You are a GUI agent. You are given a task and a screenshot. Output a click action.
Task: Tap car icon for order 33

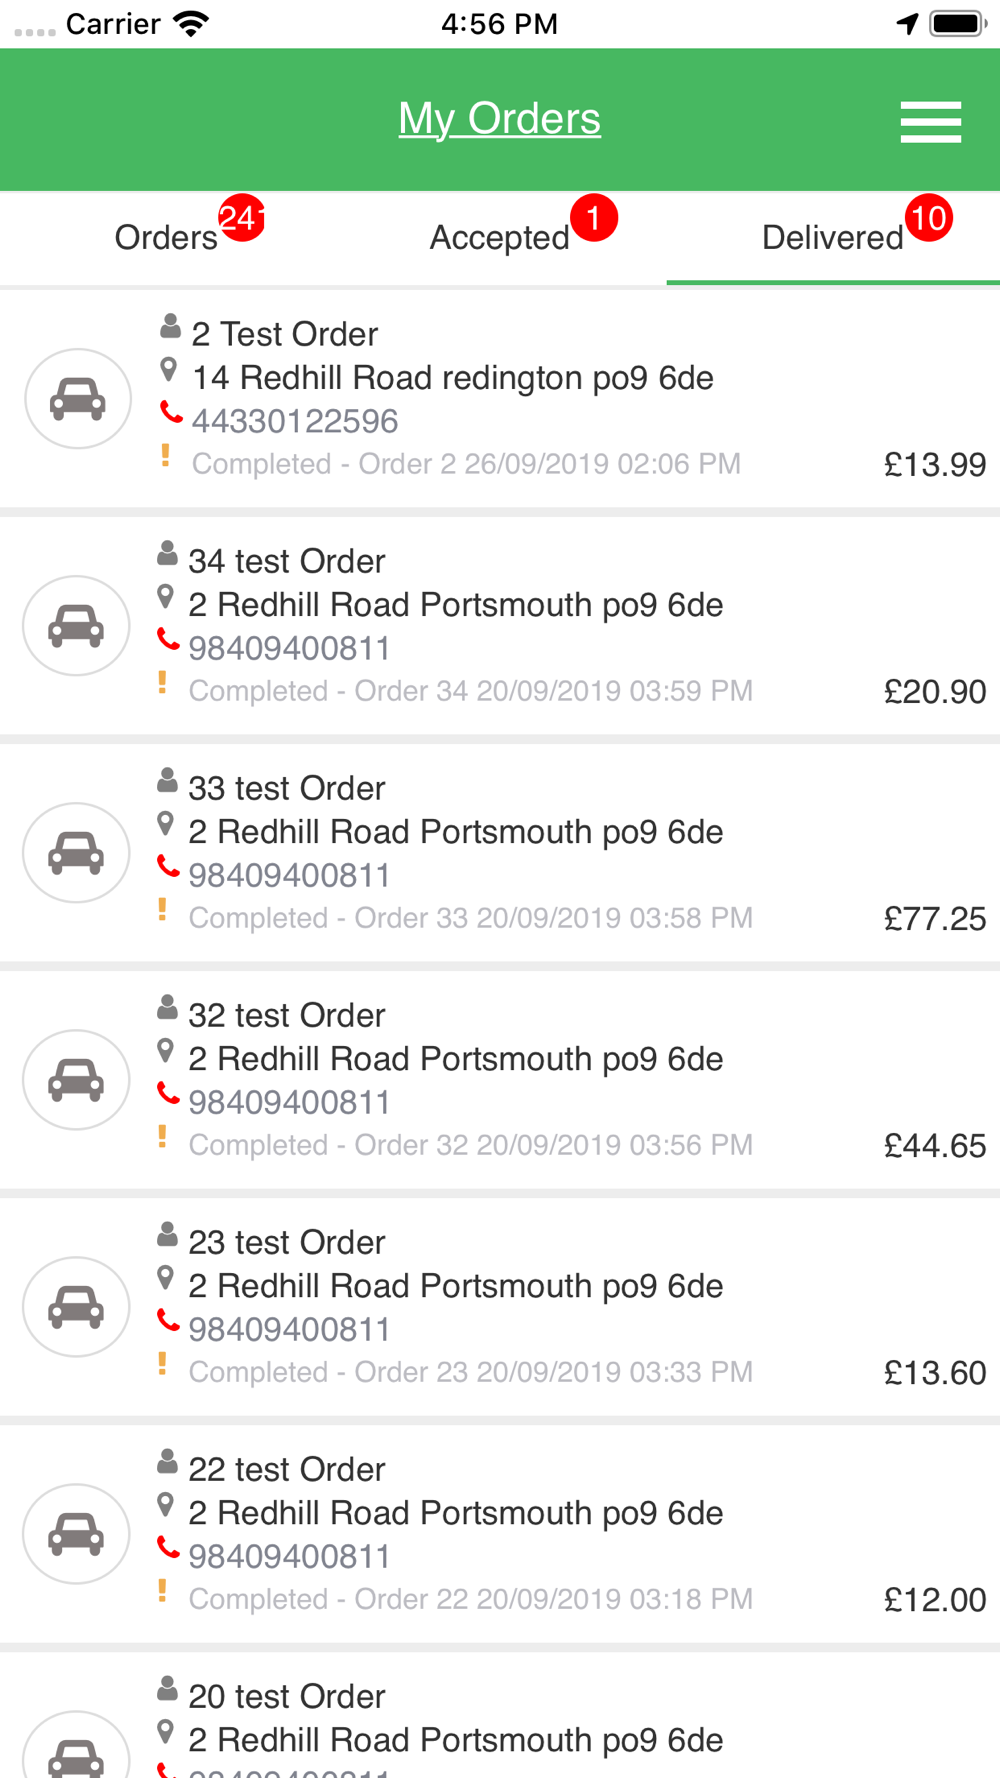[76, 852]
